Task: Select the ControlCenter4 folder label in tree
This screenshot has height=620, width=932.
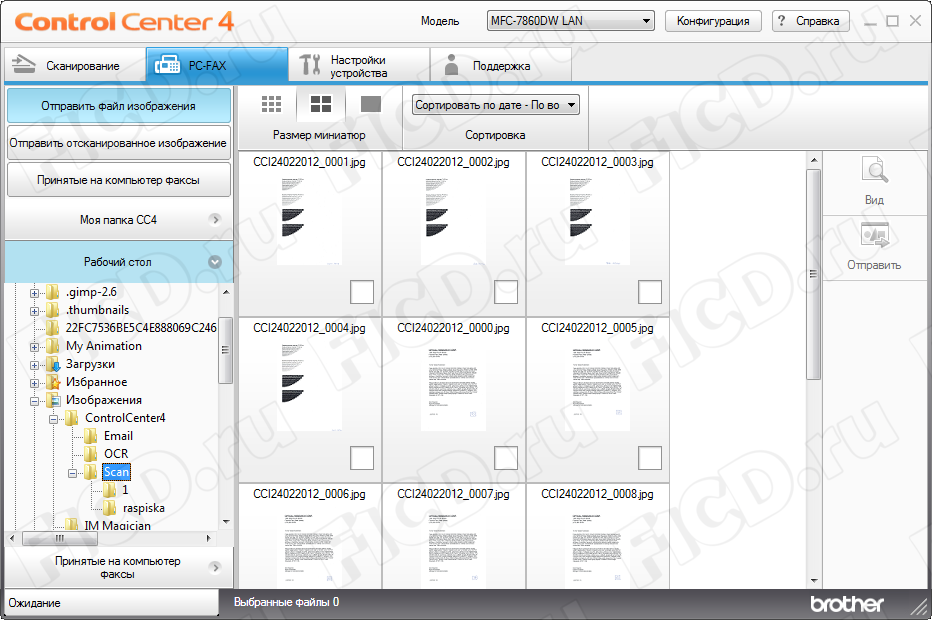Action: tap(125, 418)
